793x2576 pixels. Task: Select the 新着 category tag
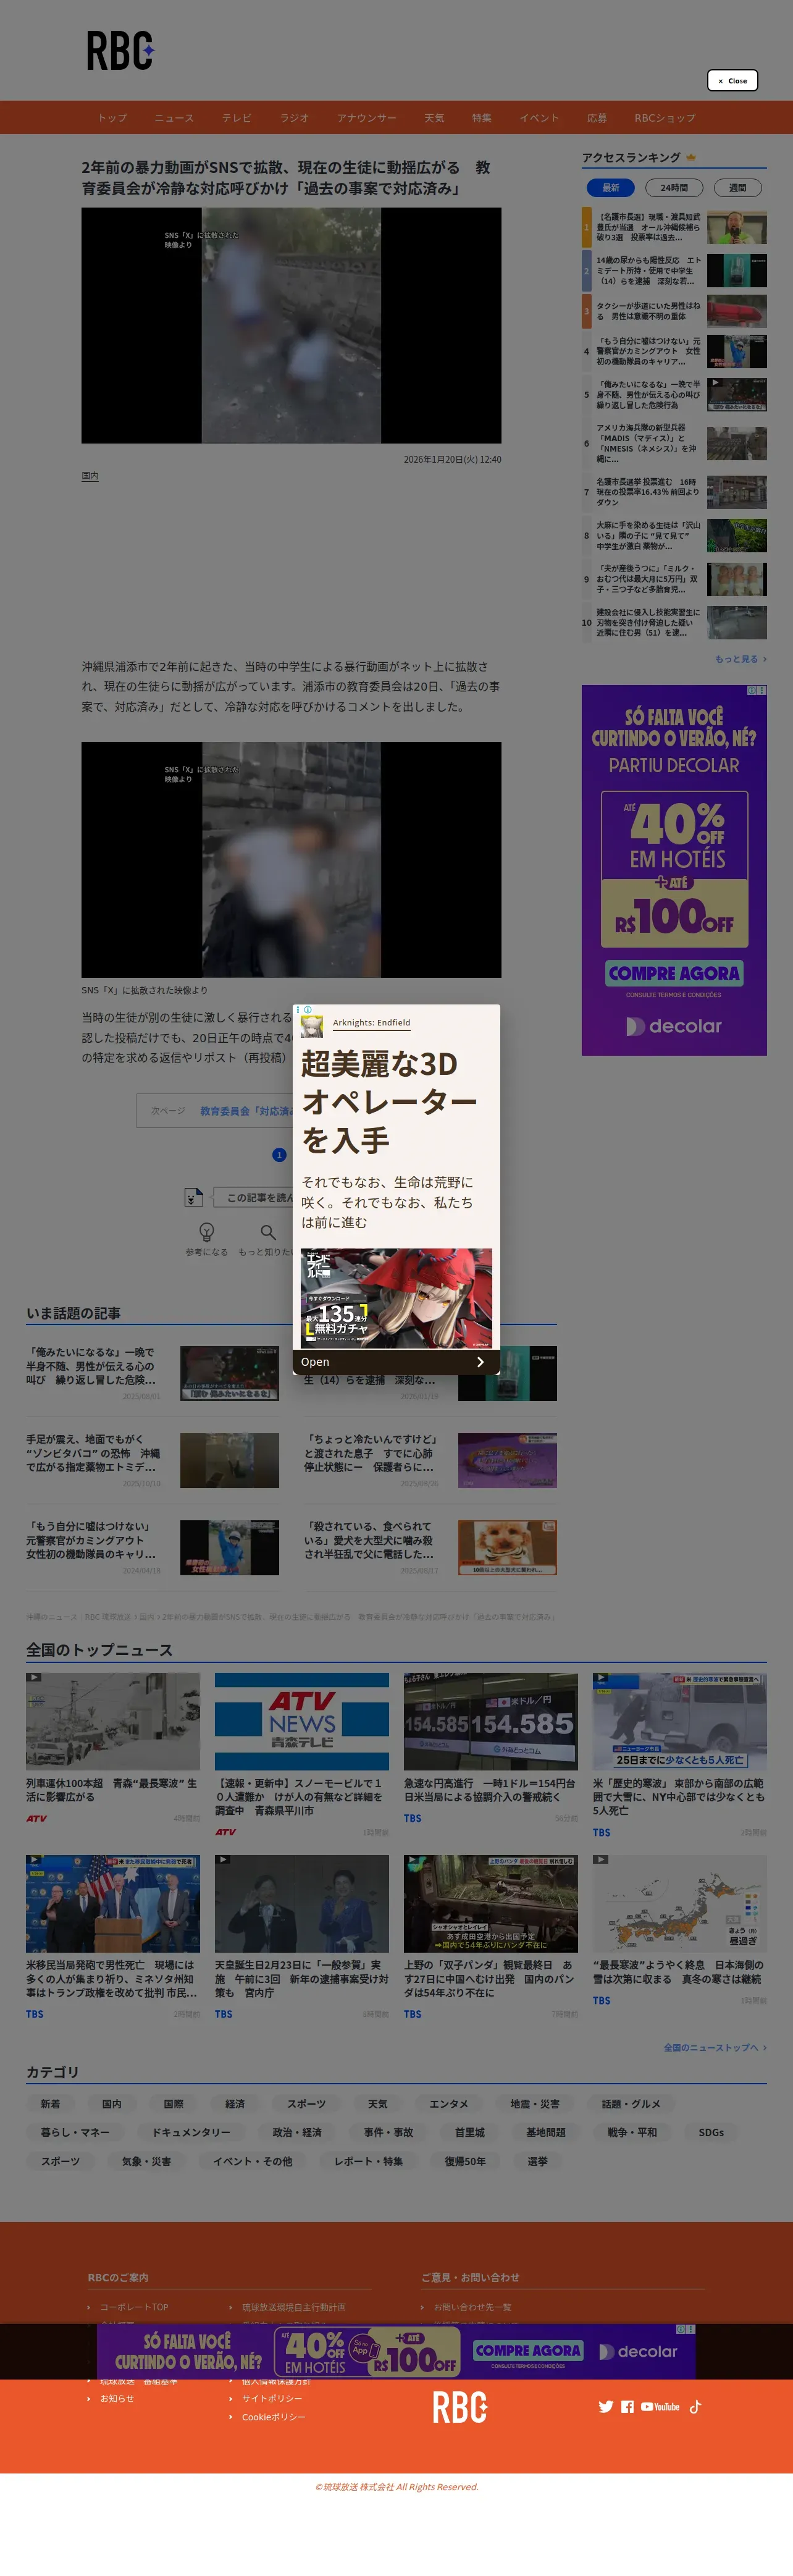(x=50, y=2104)
